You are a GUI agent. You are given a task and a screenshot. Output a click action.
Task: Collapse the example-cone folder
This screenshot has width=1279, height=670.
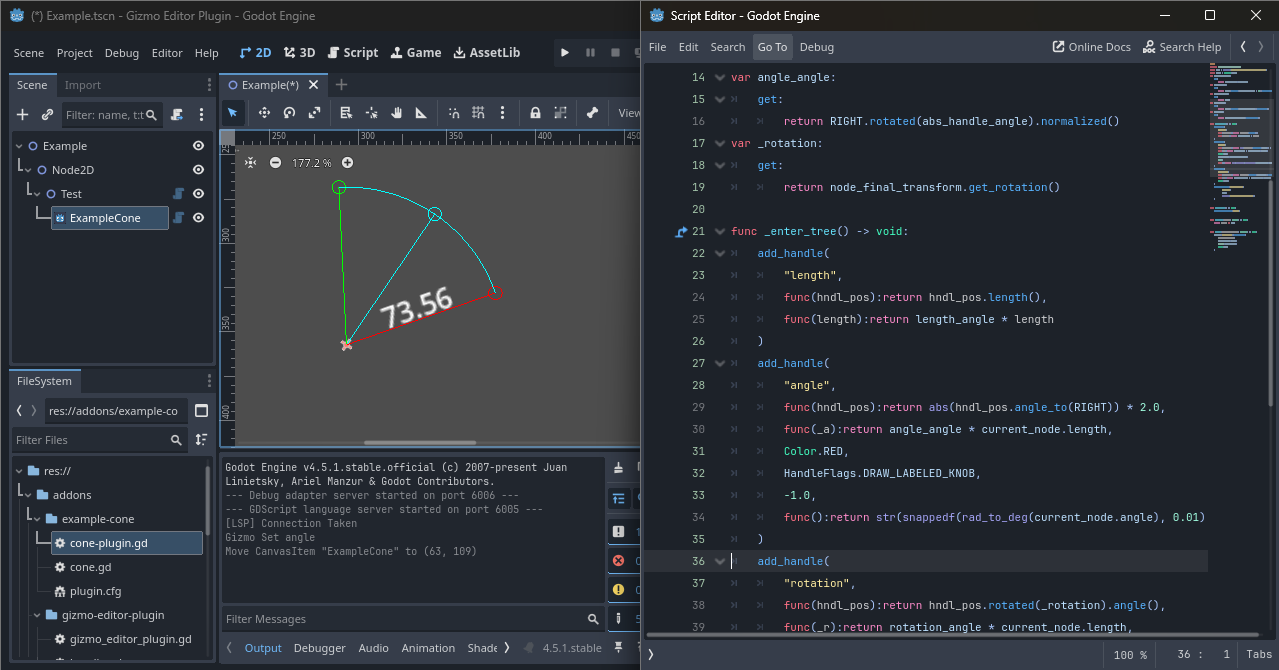37,519
